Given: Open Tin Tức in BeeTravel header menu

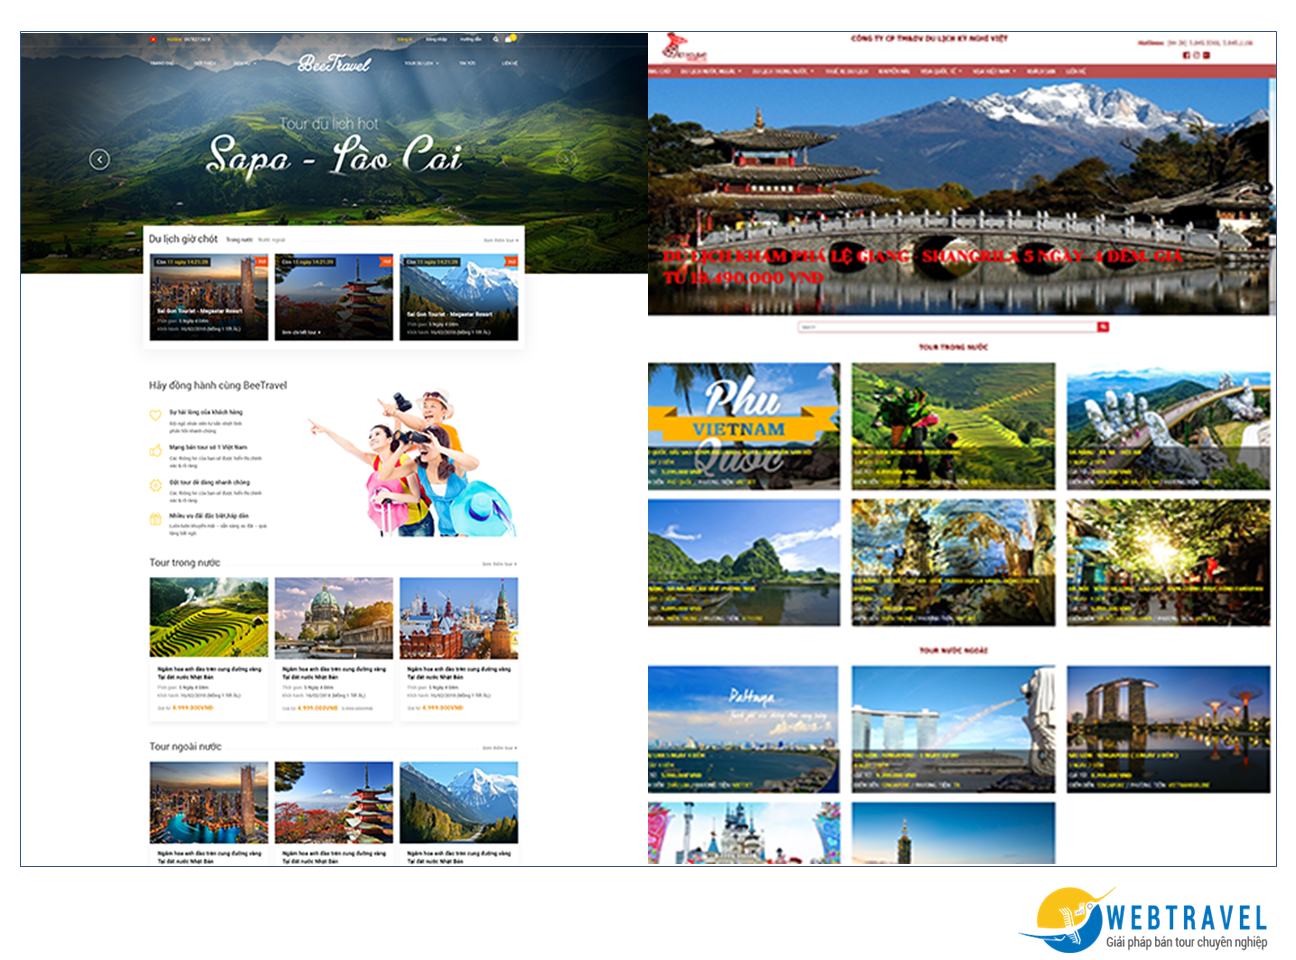Looking at the screenshot, I should pyautogui.click(x=467, y=63).
